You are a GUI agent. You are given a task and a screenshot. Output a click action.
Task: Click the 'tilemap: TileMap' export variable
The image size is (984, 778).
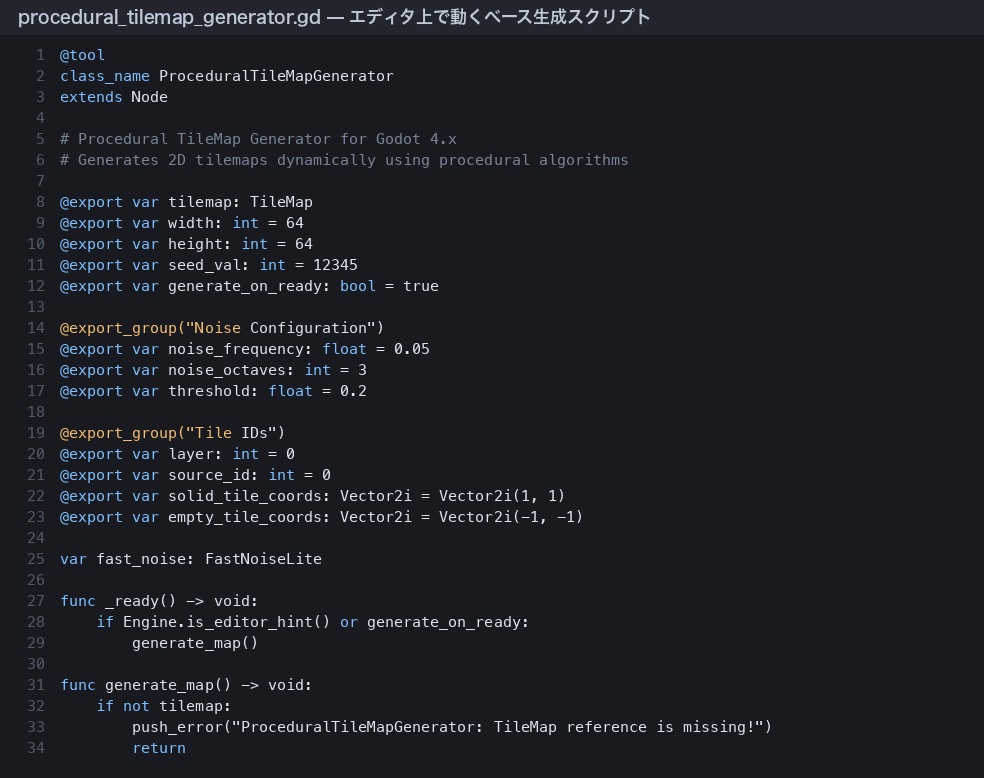tap(186, 202)
